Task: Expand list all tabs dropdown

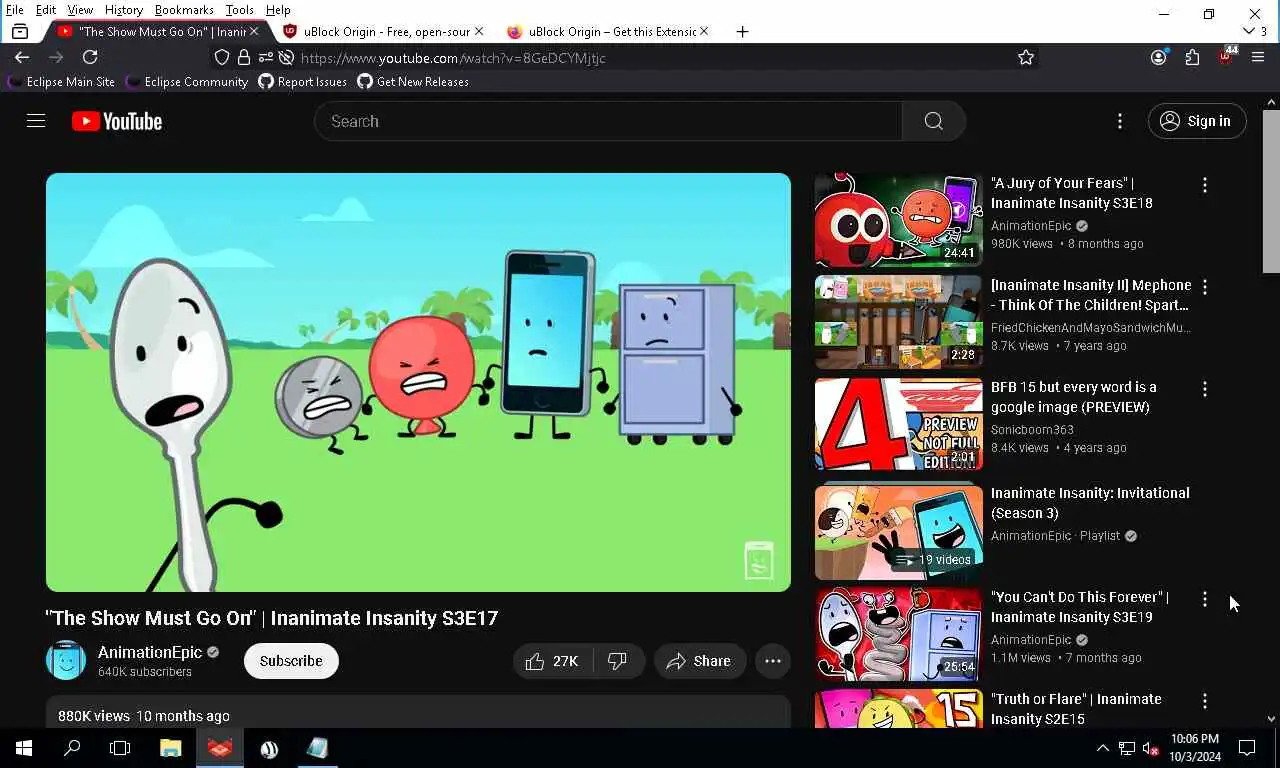Action: 1254,32
